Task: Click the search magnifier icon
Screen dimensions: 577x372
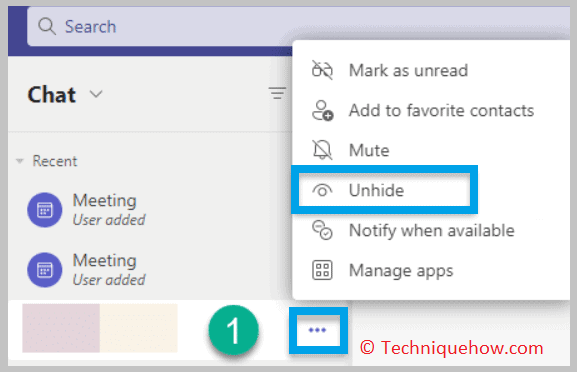Action: pyautogui.click(x=47, y=26)
